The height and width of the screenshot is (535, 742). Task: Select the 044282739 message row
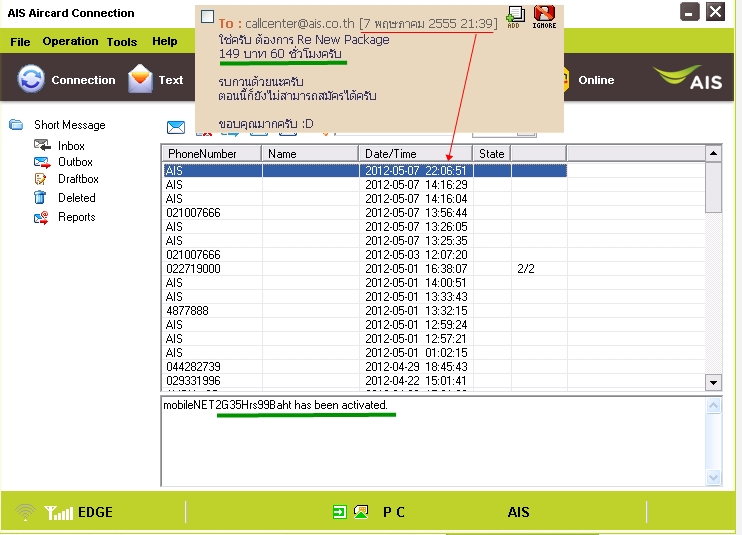(364, 367)
